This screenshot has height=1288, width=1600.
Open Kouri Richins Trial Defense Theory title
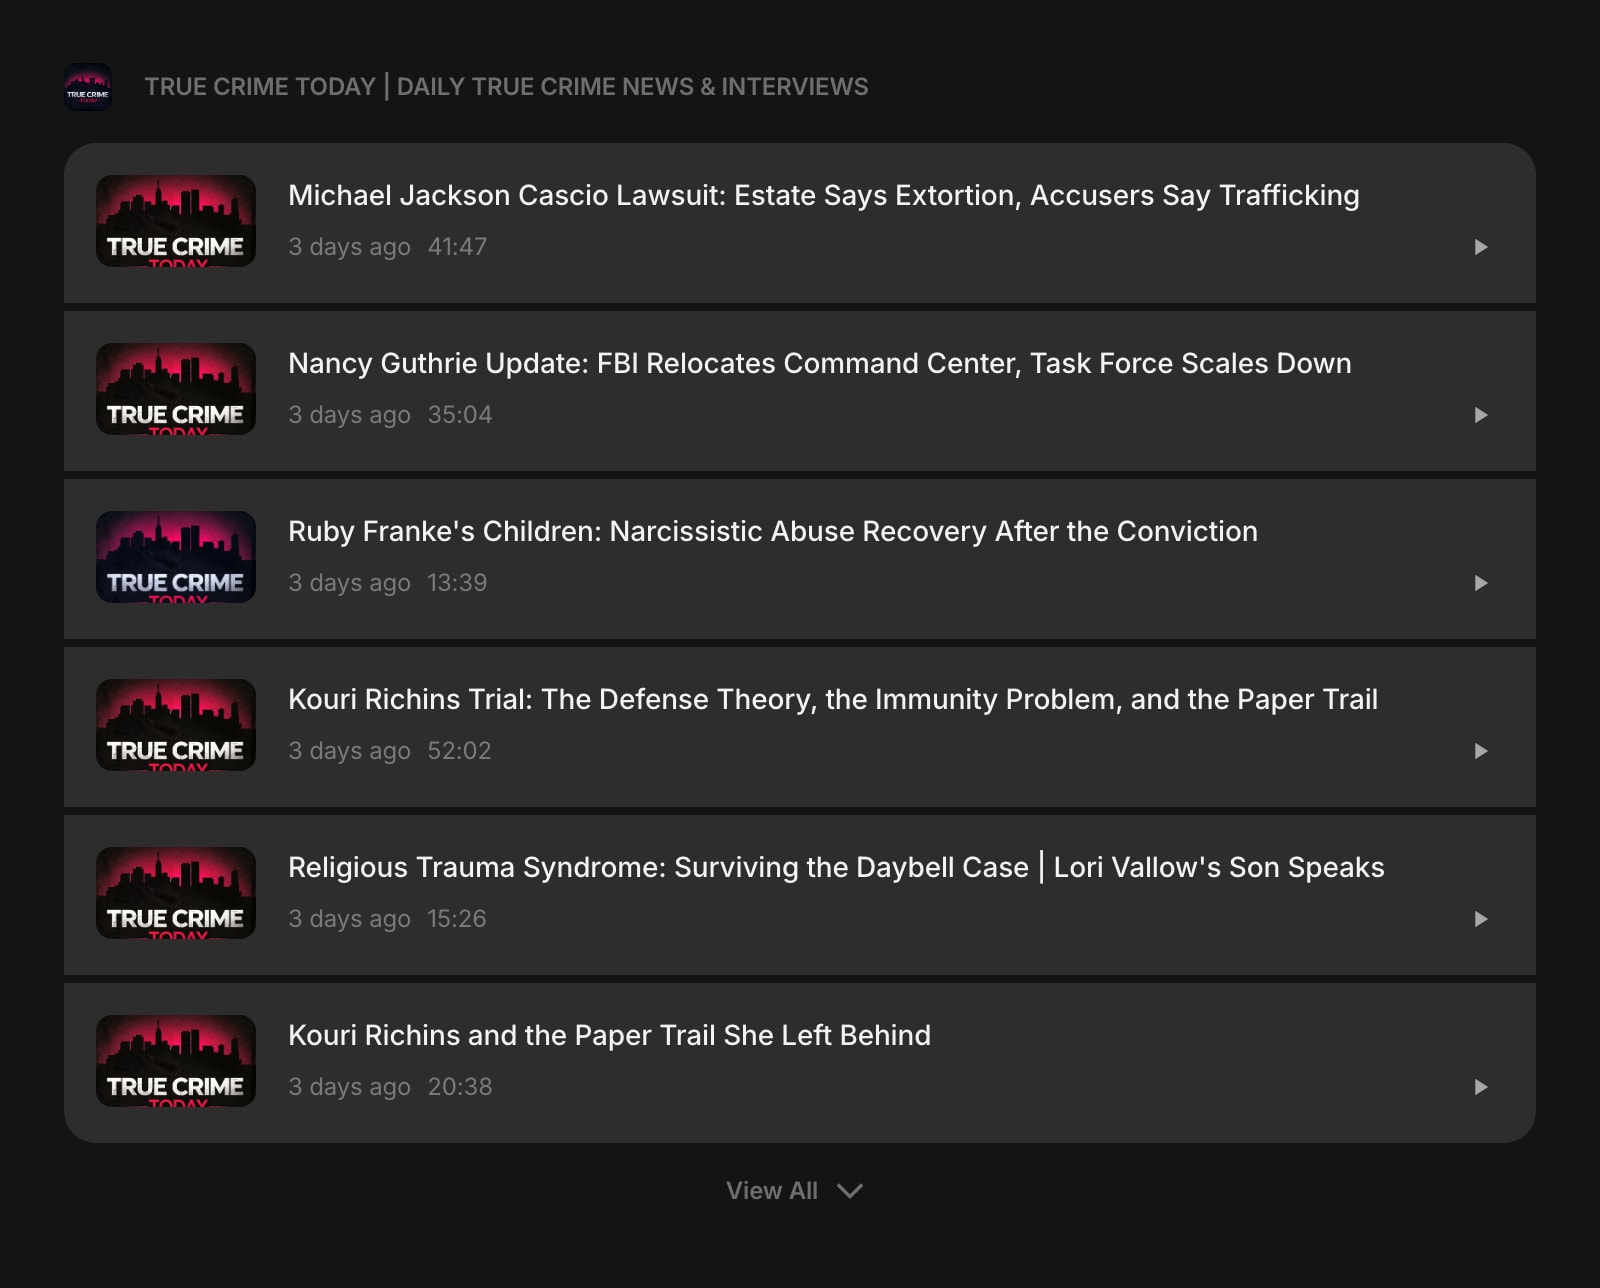832,700
